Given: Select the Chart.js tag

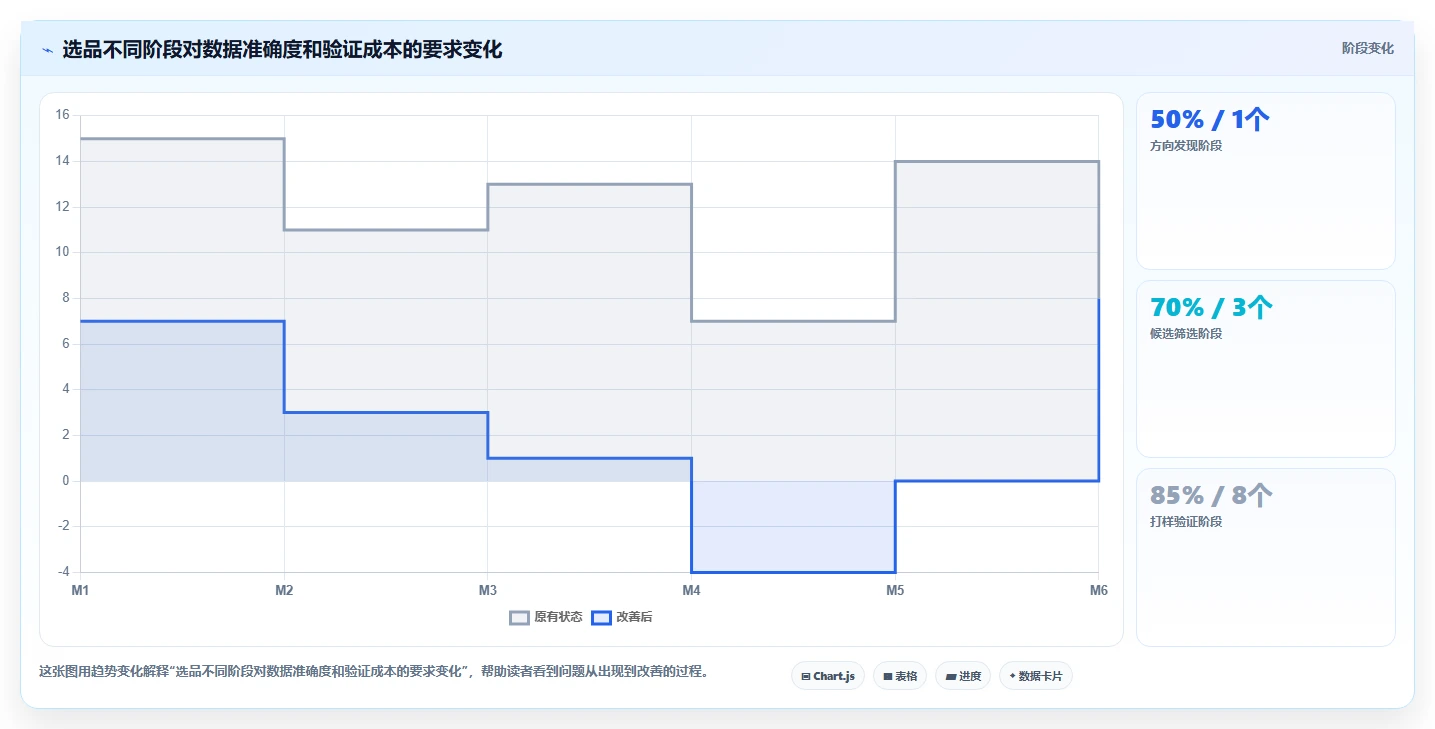Looking at the screenshot, I should point(828,676).
